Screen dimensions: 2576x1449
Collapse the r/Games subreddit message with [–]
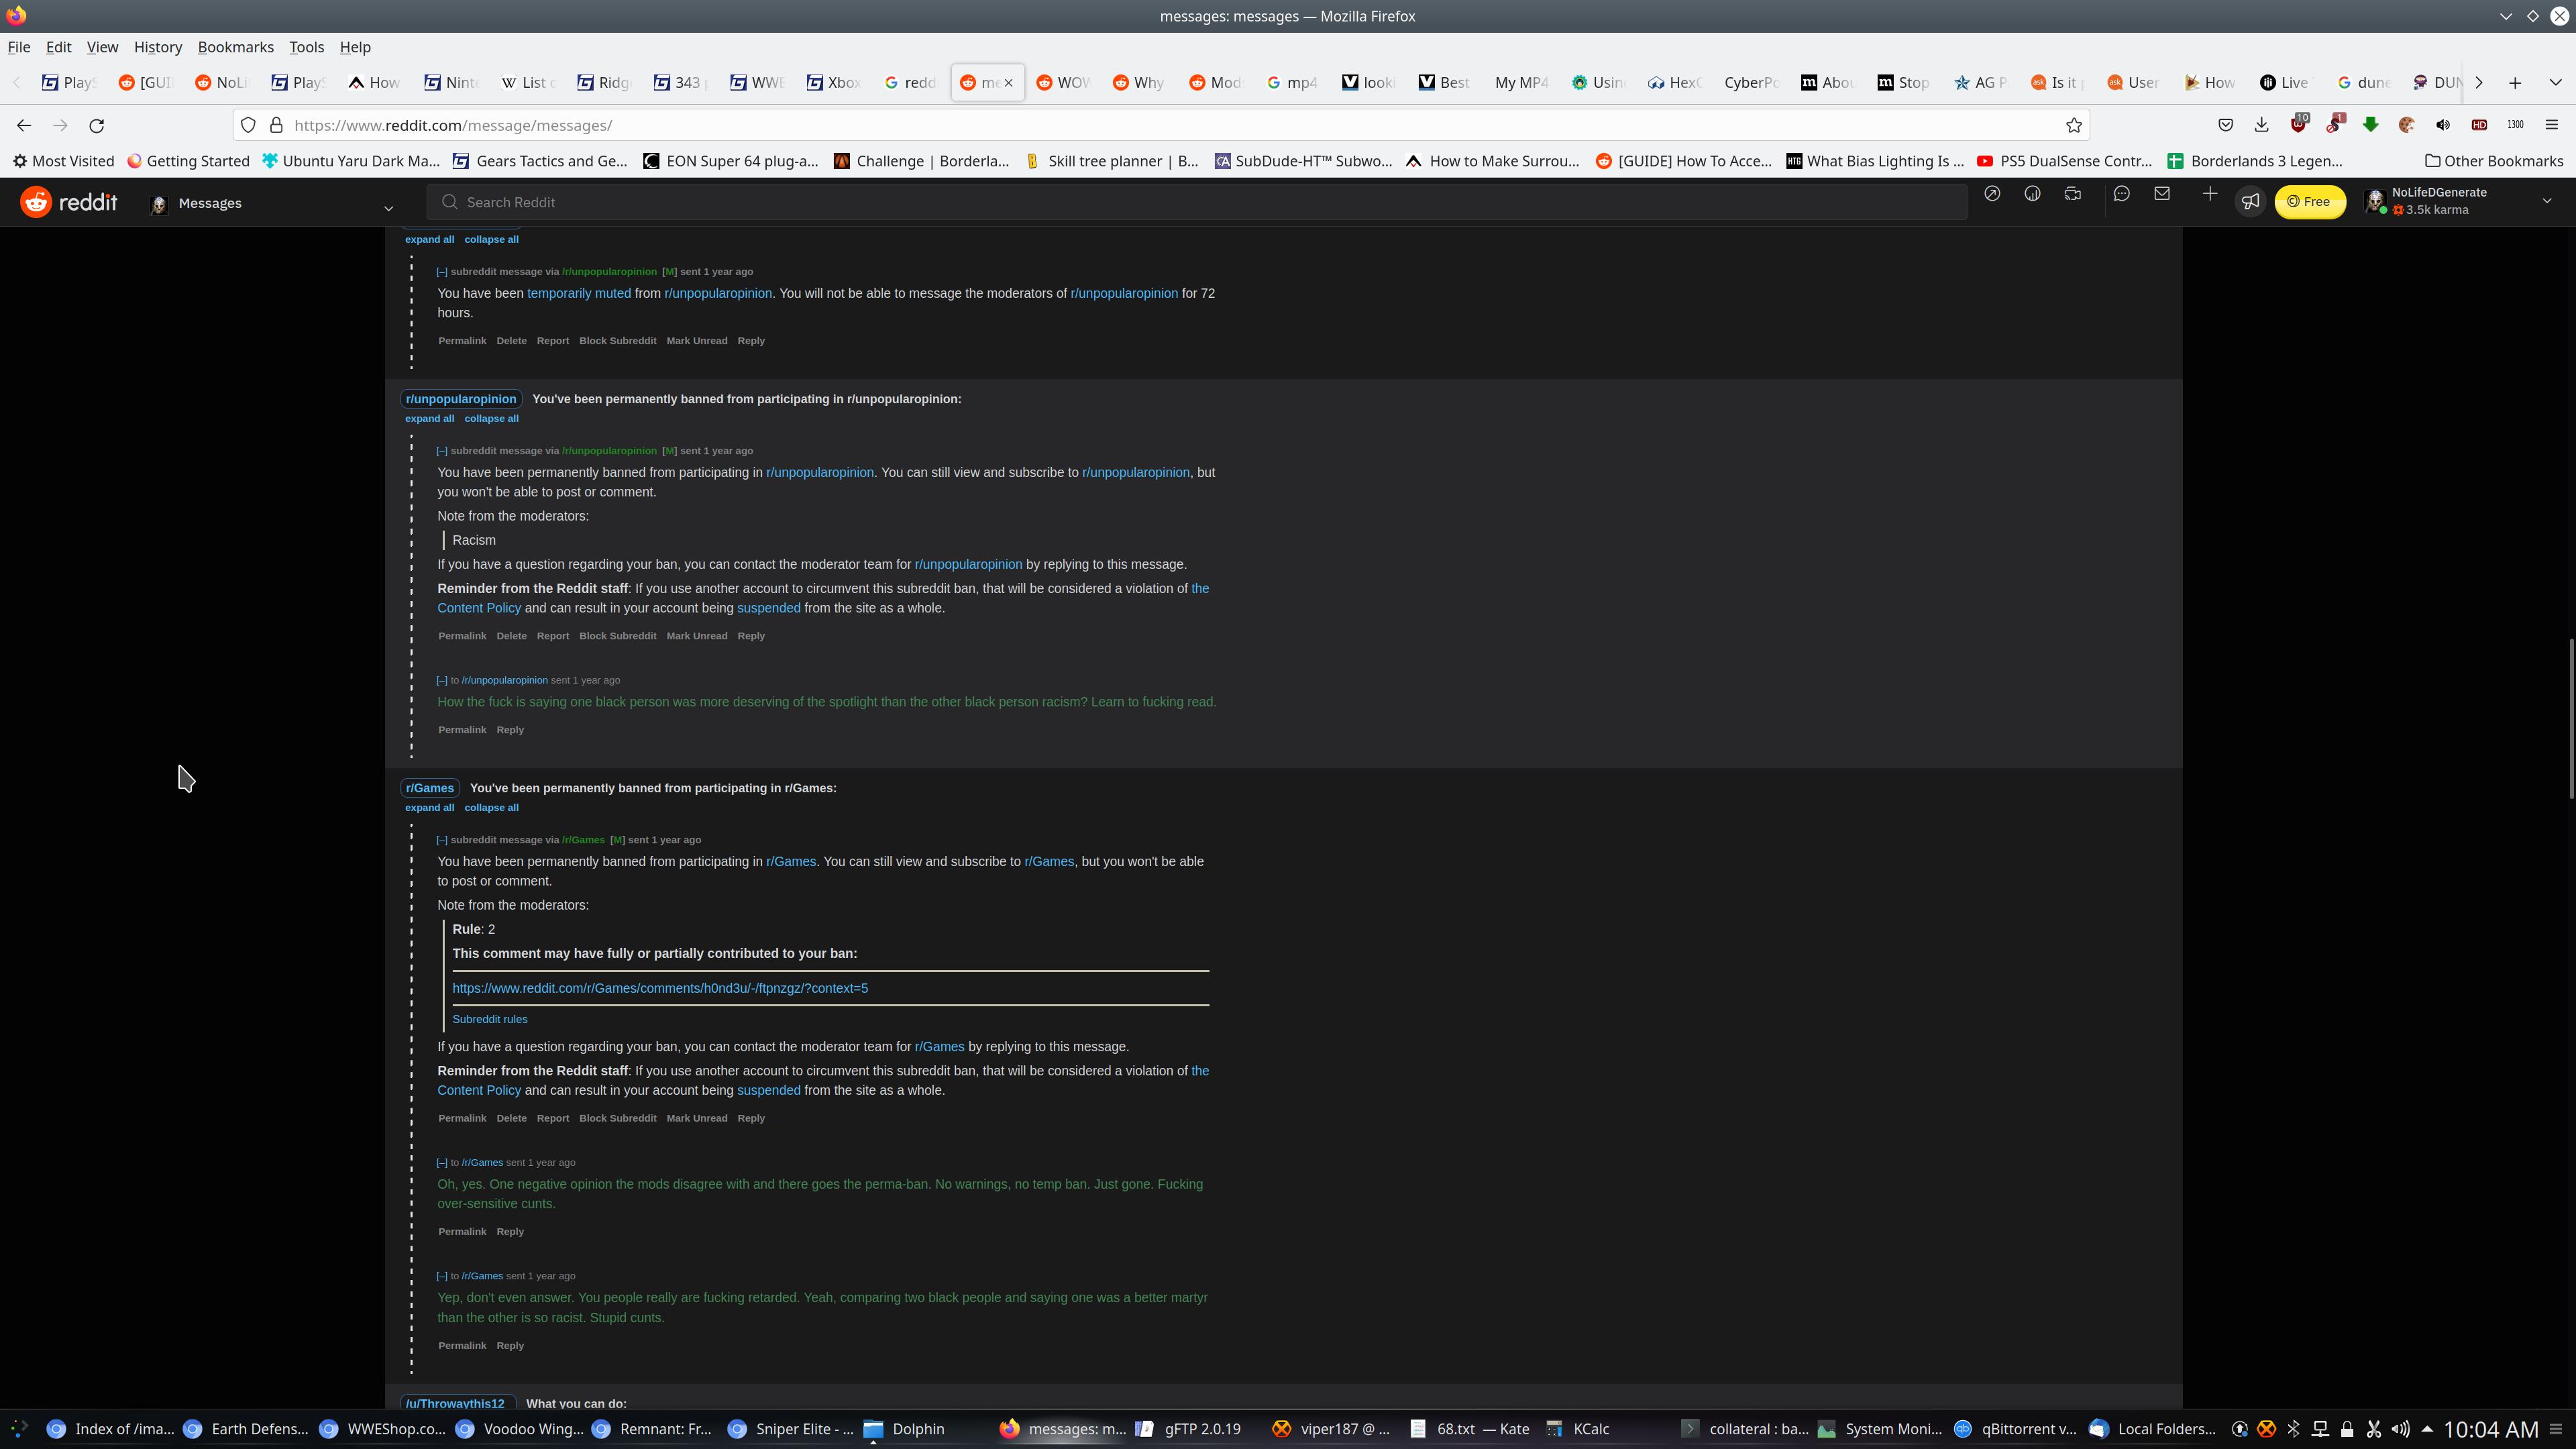click(x=442, y=840)
